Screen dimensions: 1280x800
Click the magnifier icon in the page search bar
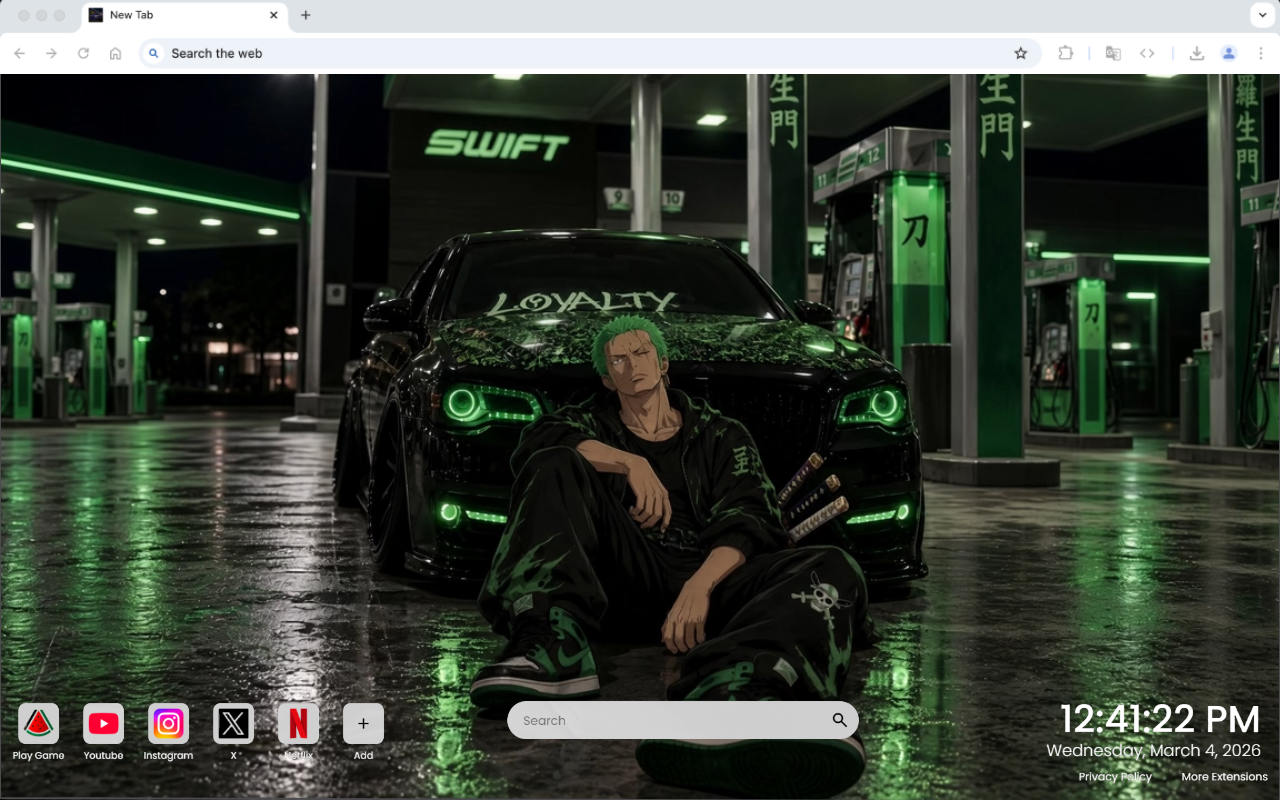tap(839, 720)
